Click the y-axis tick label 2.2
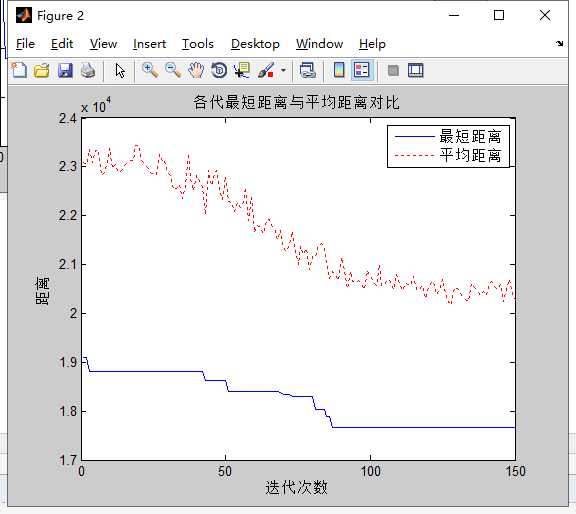Screen dimensions: 576x514 pos(68,215)
